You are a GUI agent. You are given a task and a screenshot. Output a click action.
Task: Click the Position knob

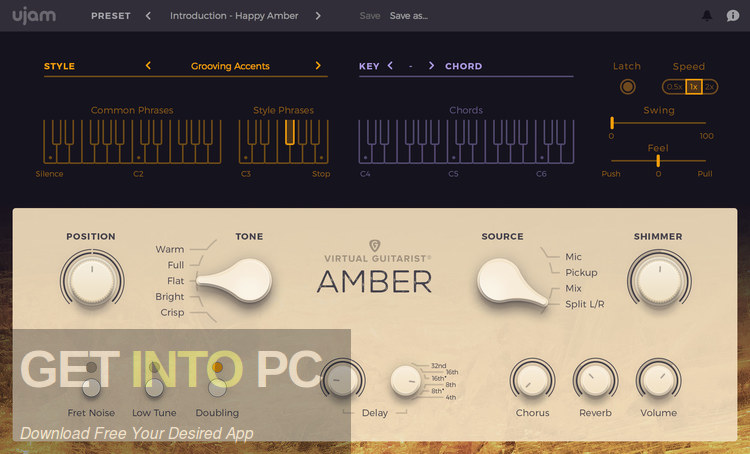(x=92, y=279)
